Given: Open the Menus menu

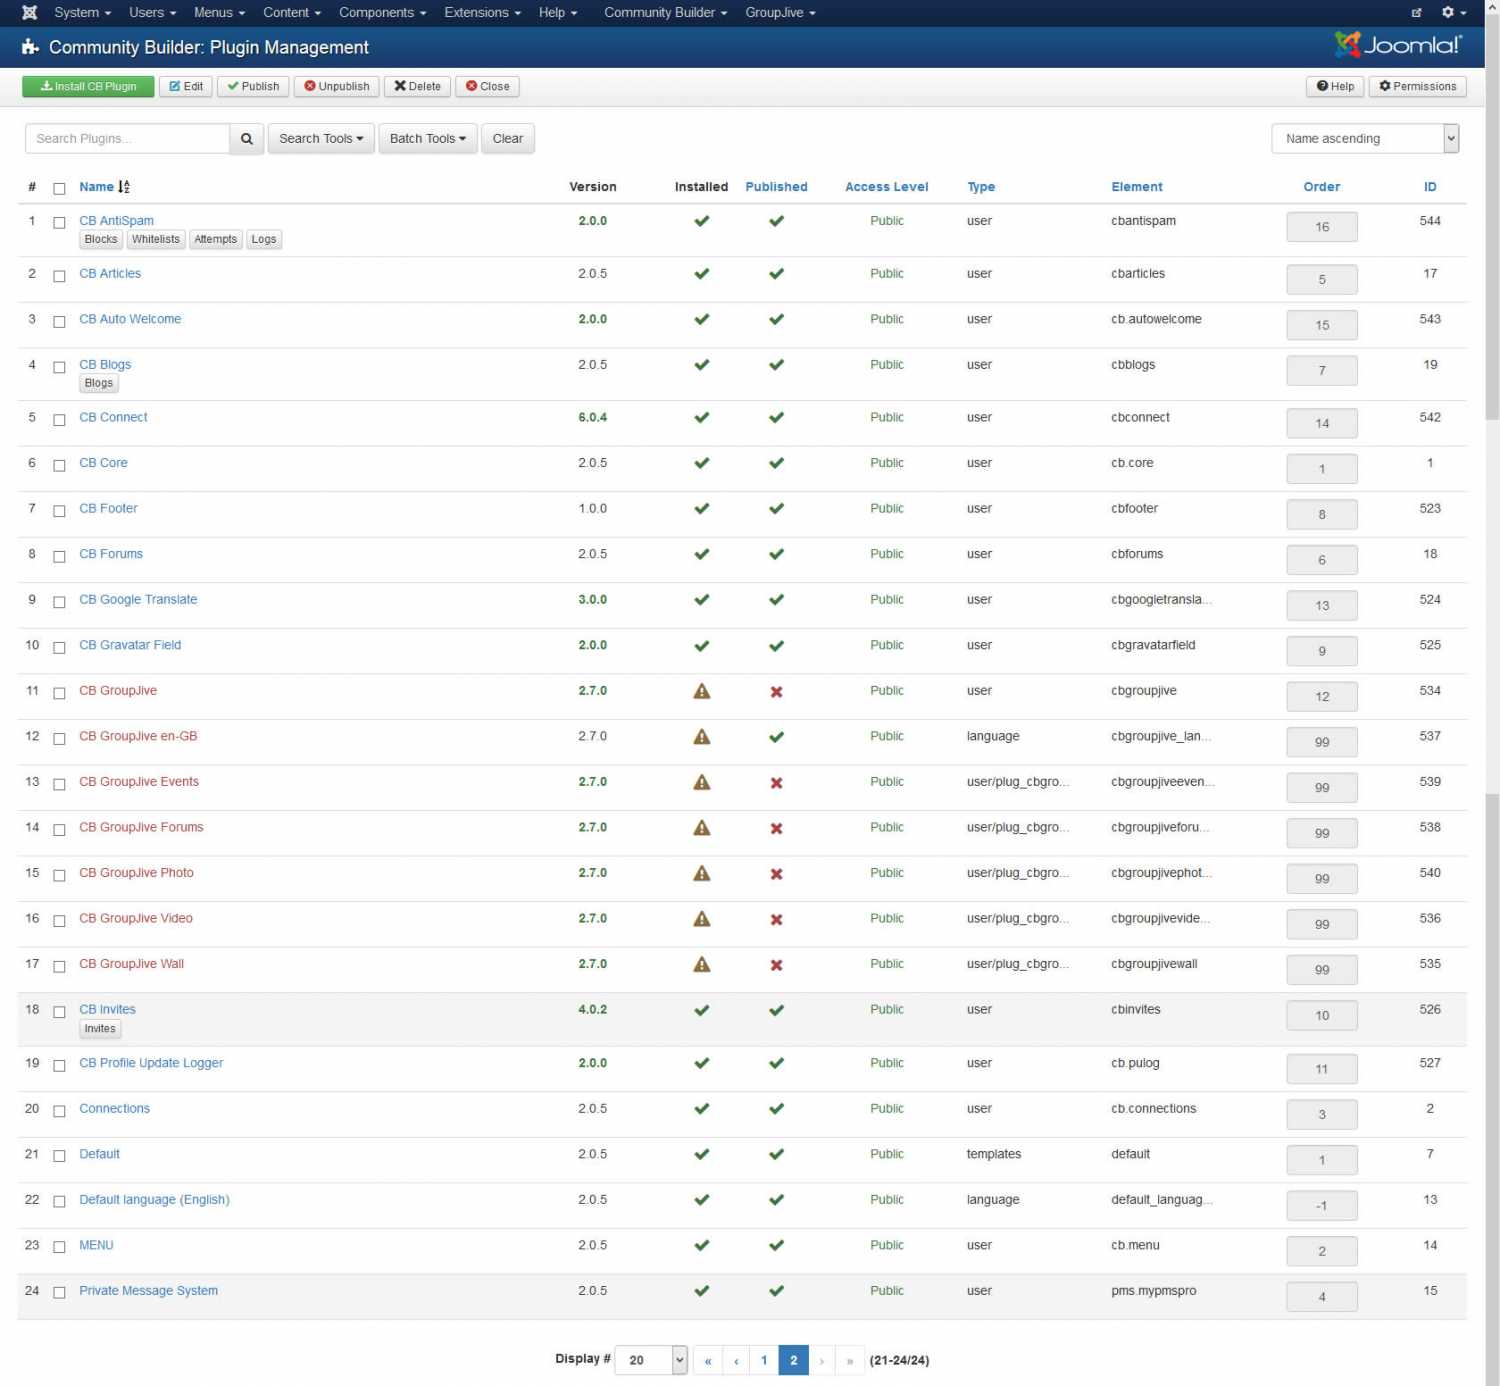Looking at the screenshot, I should click(x=219, y=13).
